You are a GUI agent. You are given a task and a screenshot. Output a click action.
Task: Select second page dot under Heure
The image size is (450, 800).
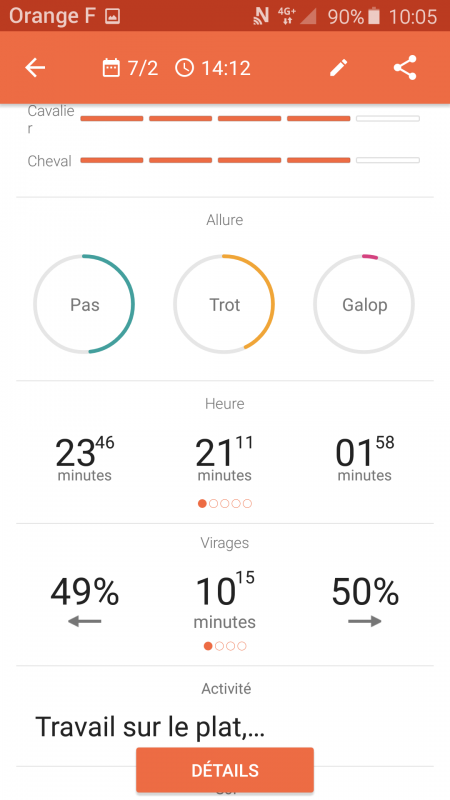click(213, 504)
